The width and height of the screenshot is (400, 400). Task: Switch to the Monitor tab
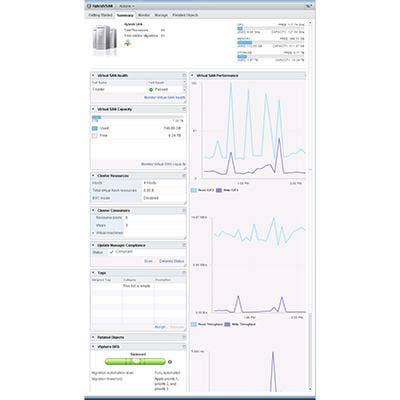[x=144, y=15]
